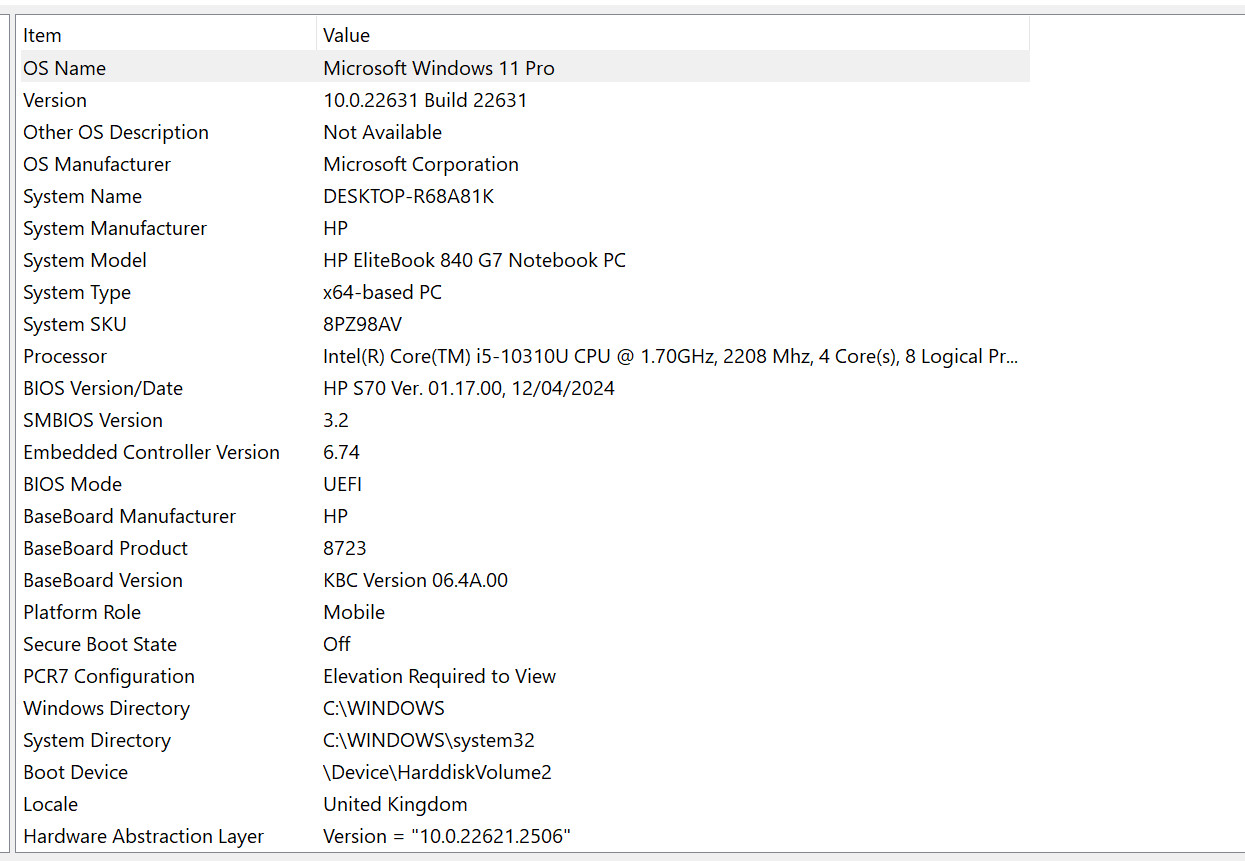Select the Embedded Controller Version row
This screenshot has height=861, width=1245.
click(525, 452)
